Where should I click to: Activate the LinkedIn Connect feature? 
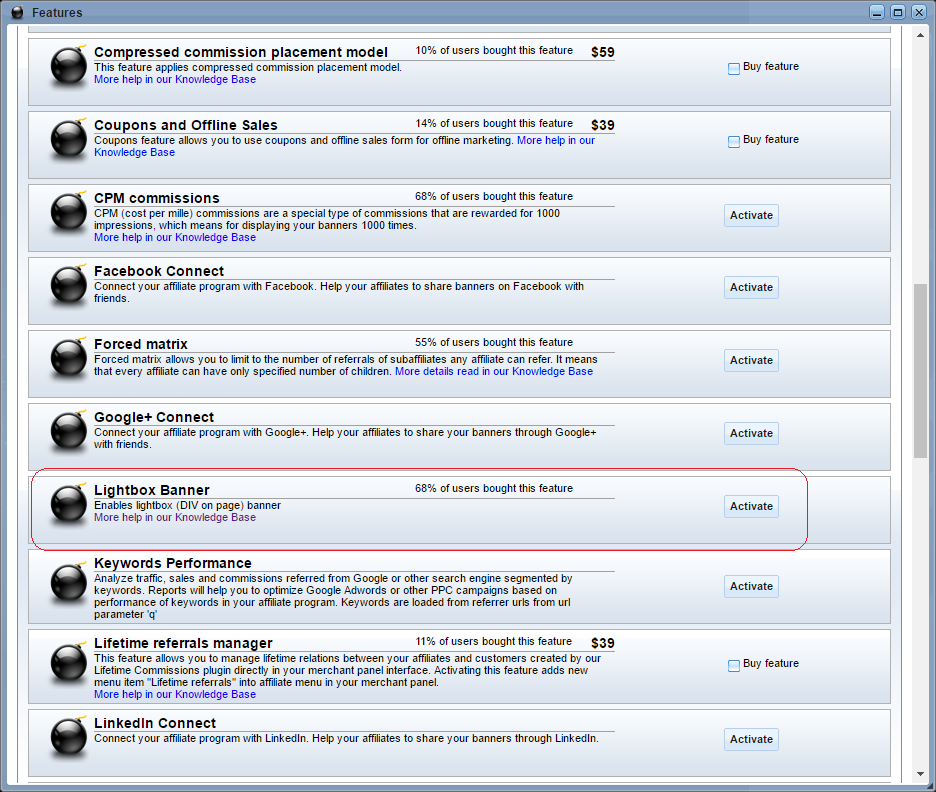tap(751, 739)
